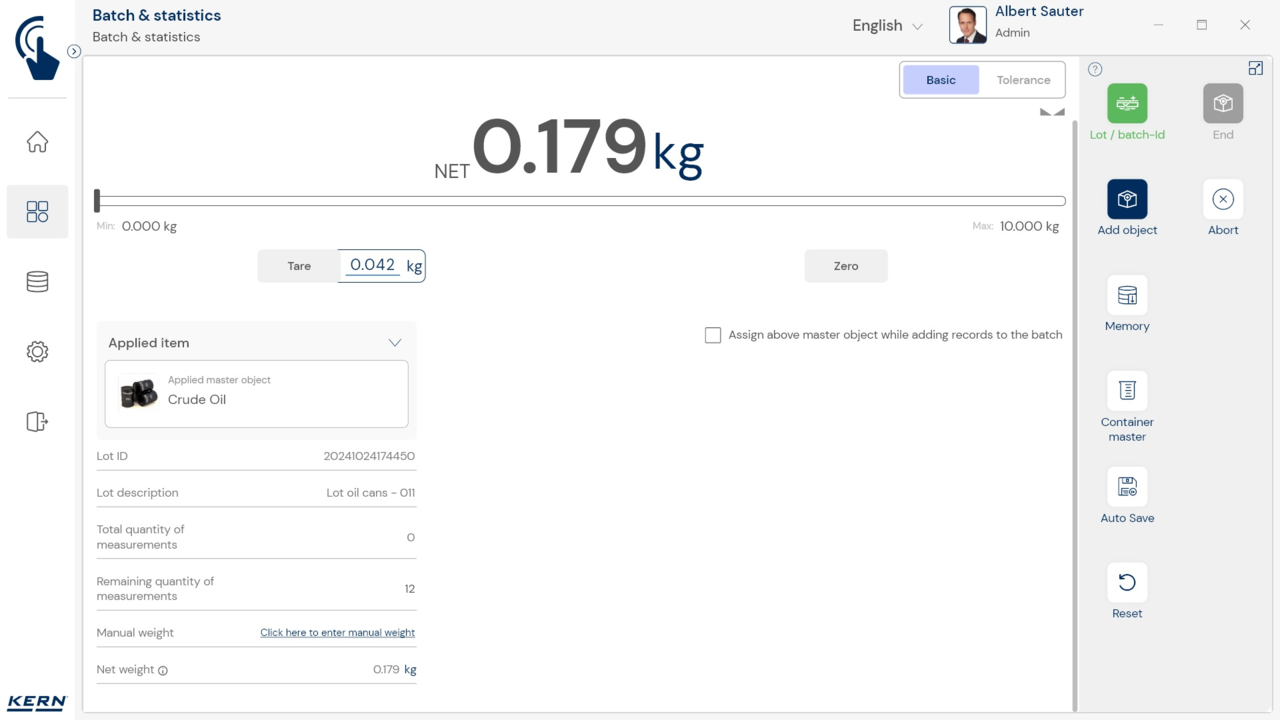
Task: Open the database icon in the sidebar
Action: click(37, 282)
